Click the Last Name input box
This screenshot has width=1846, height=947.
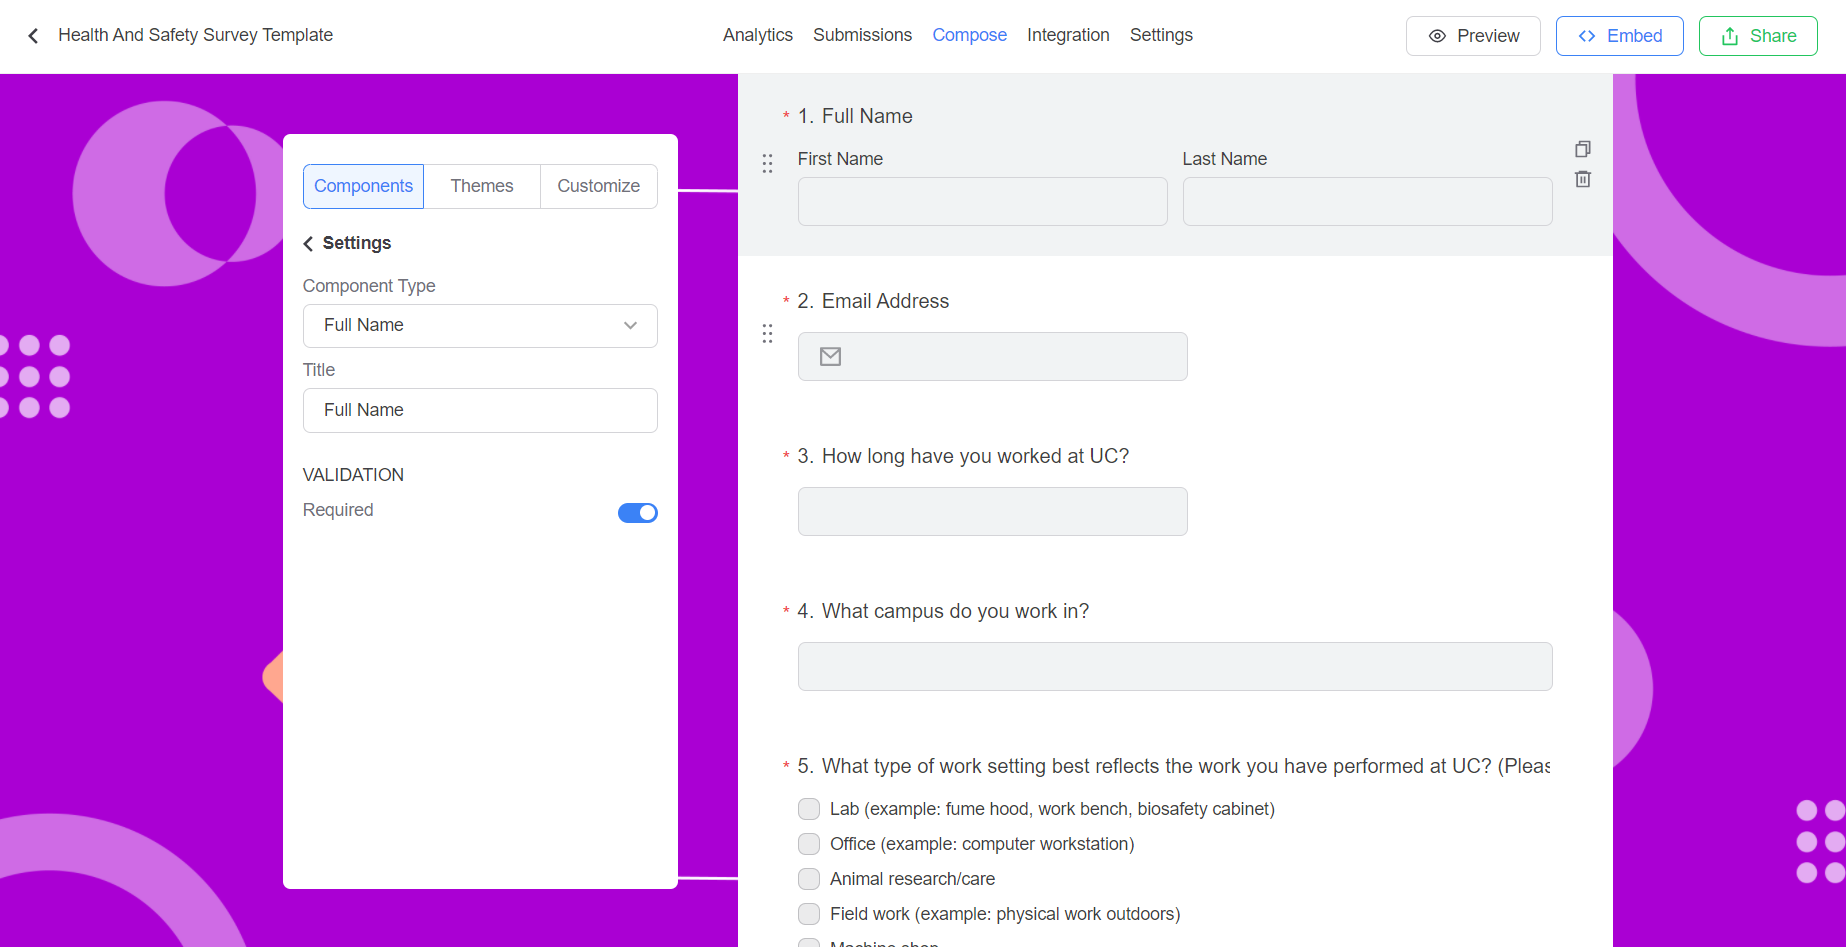(1367, 201)
